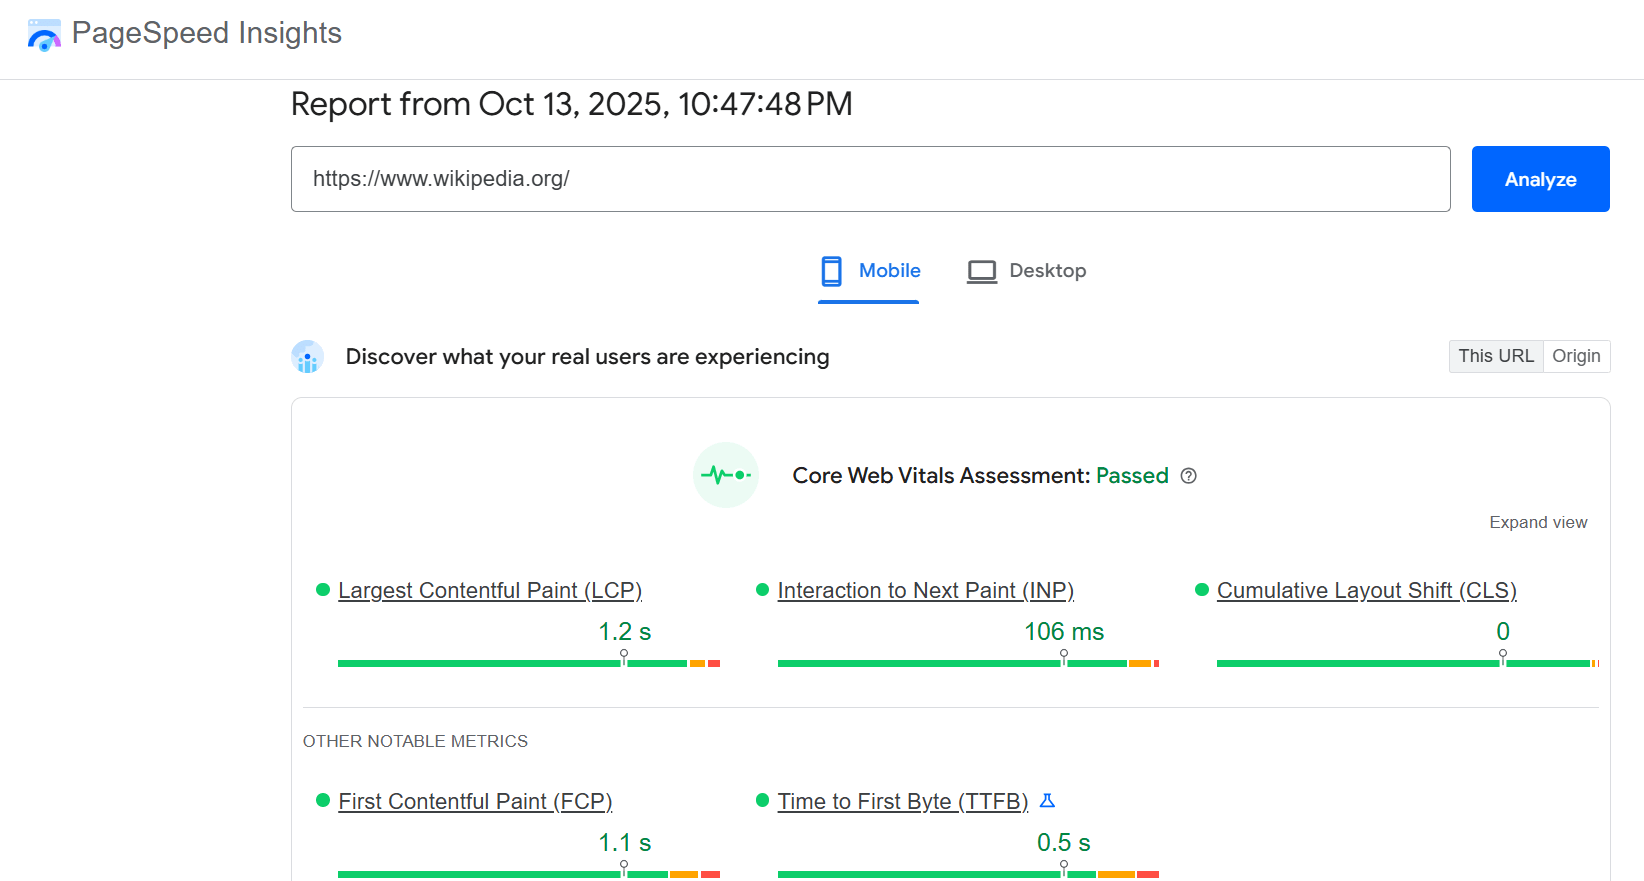Click the green dot beside Largest Contentful Paint
Screen dimensions: 1644x881
pos(323,590)
